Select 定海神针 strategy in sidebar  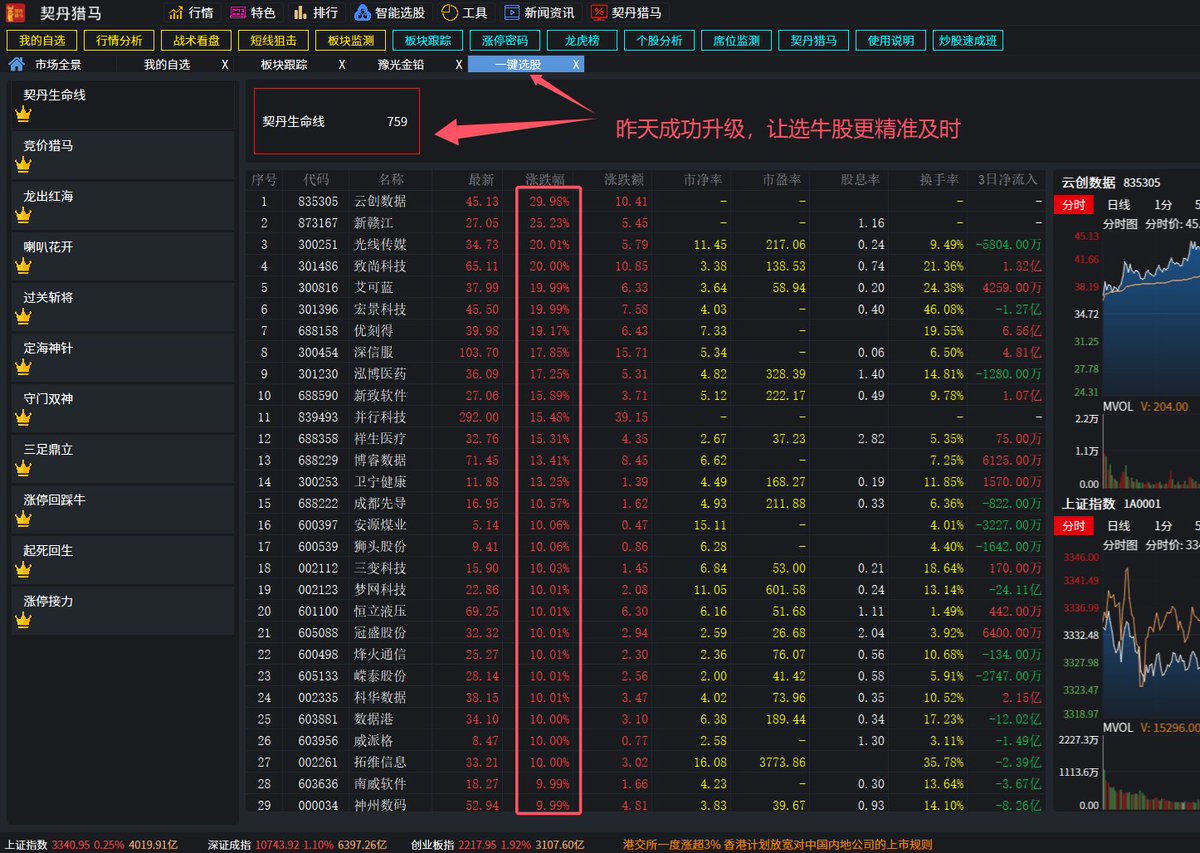122,357
